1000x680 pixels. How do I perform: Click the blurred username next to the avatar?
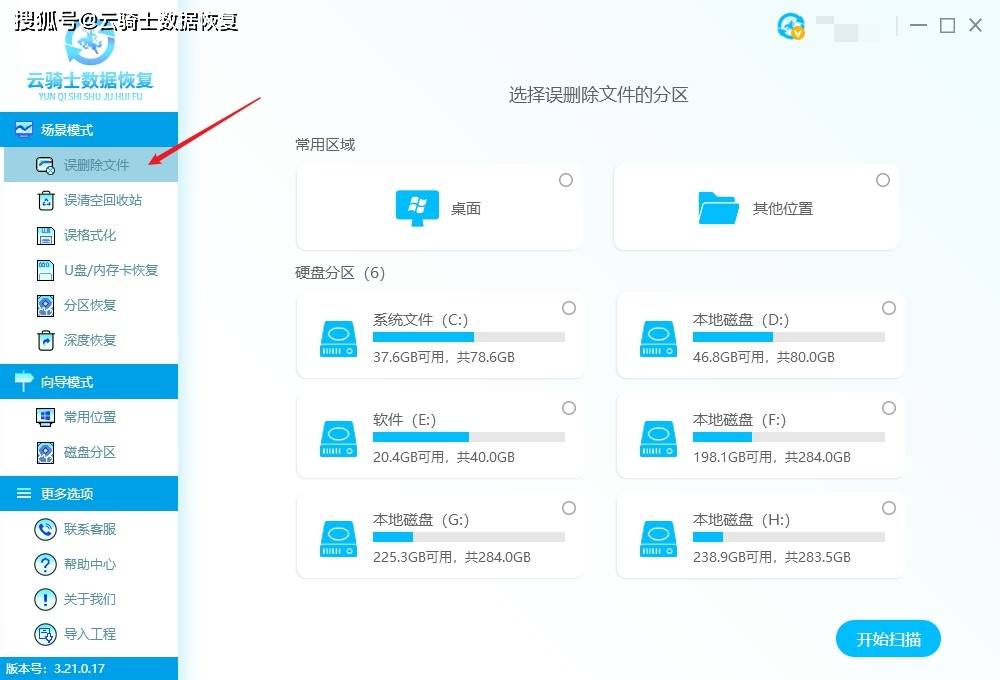tap(846, 28)
